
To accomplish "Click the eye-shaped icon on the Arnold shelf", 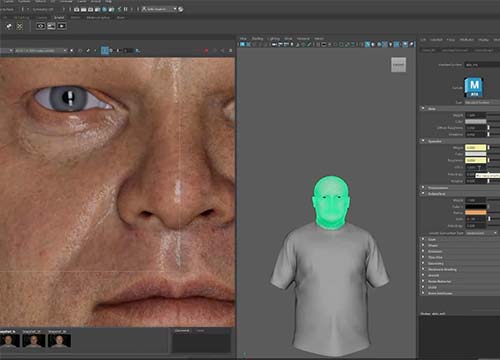I will click(x=41, y=26).
